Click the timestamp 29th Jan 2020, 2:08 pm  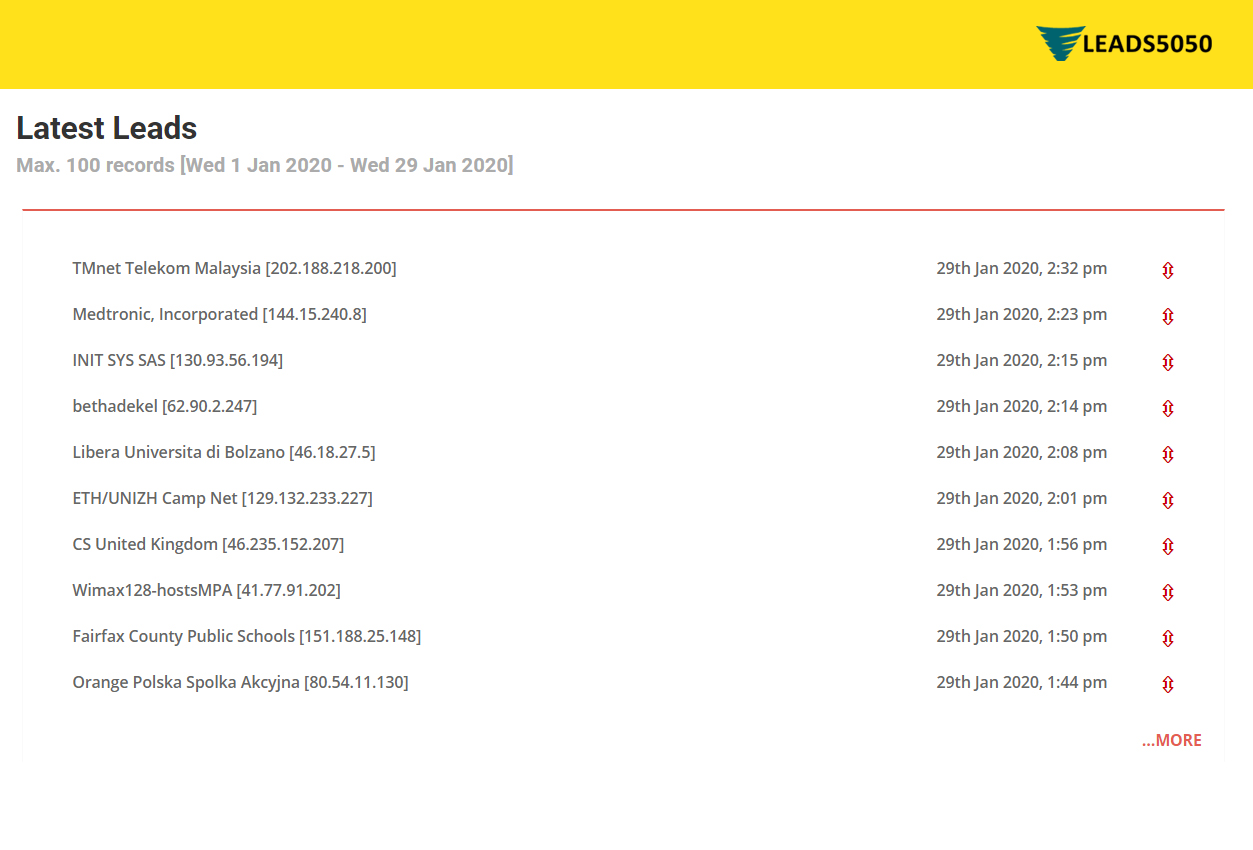pyautogui.click(x=1021, y=452)
